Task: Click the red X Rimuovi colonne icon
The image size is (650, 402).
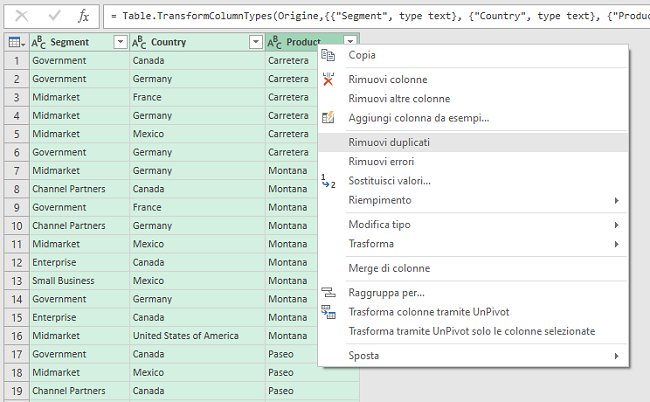Action: [328, 79]
